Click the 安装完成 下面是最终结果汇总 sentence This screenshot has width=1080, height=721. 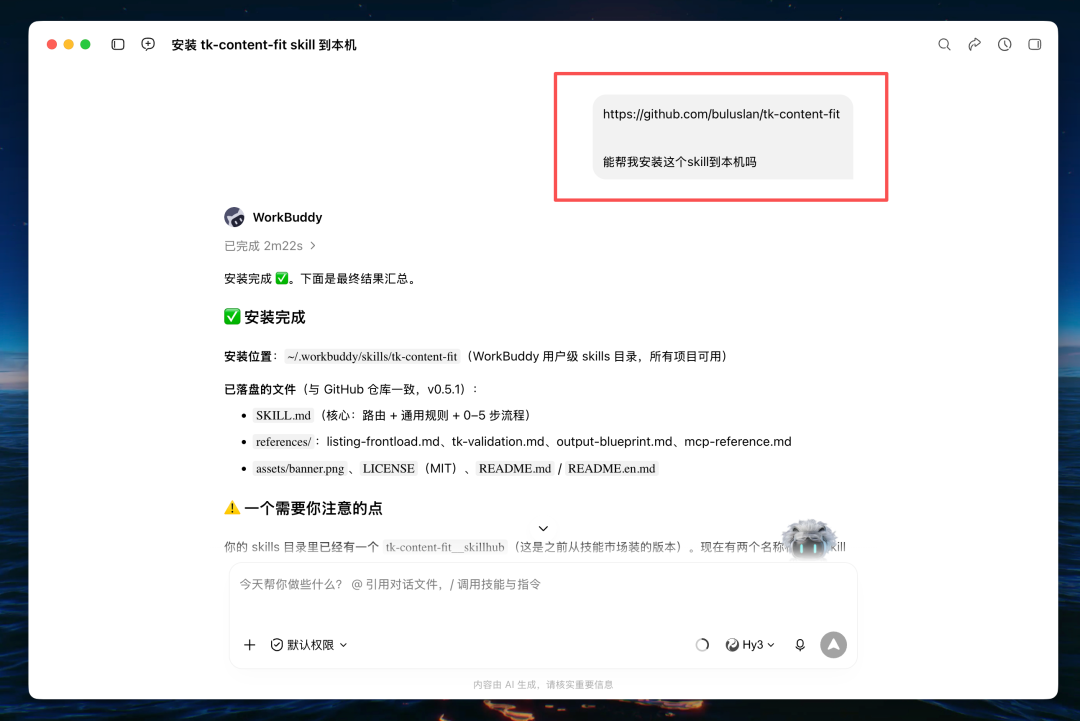pyautogui.click(x=321, y=278)
